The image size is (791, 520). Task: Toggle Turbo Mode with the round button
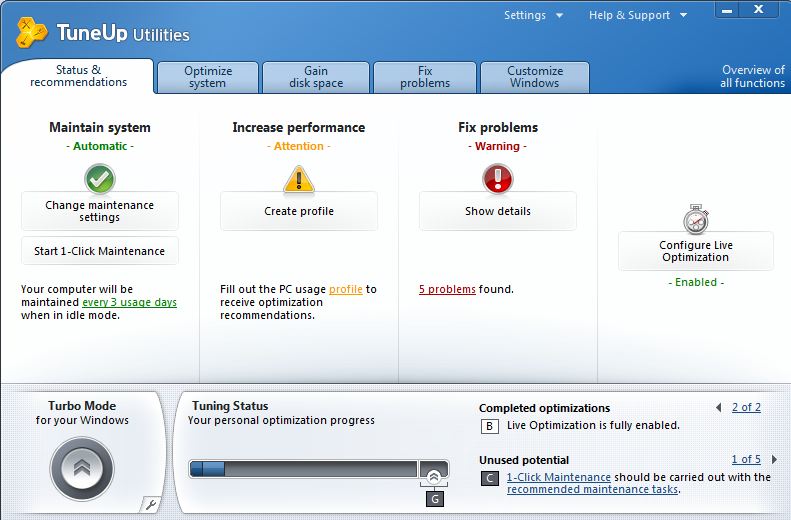coord(82,469)
